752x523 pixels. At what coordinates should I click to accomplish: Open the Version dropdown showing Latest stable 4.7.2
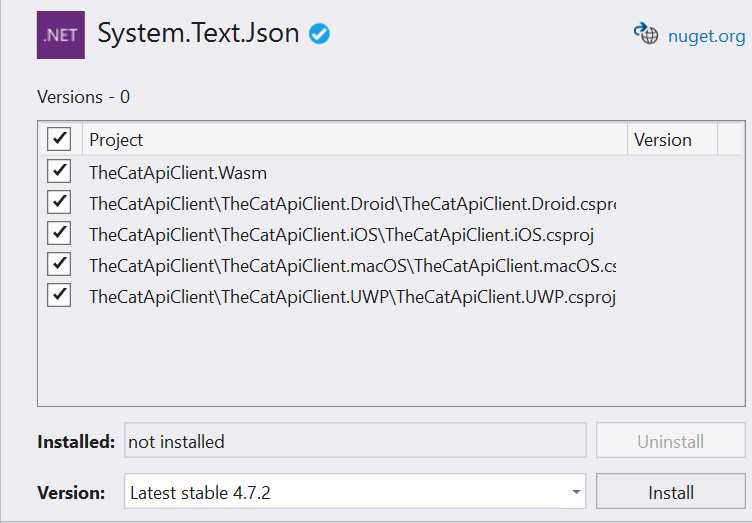coord(355,491)
